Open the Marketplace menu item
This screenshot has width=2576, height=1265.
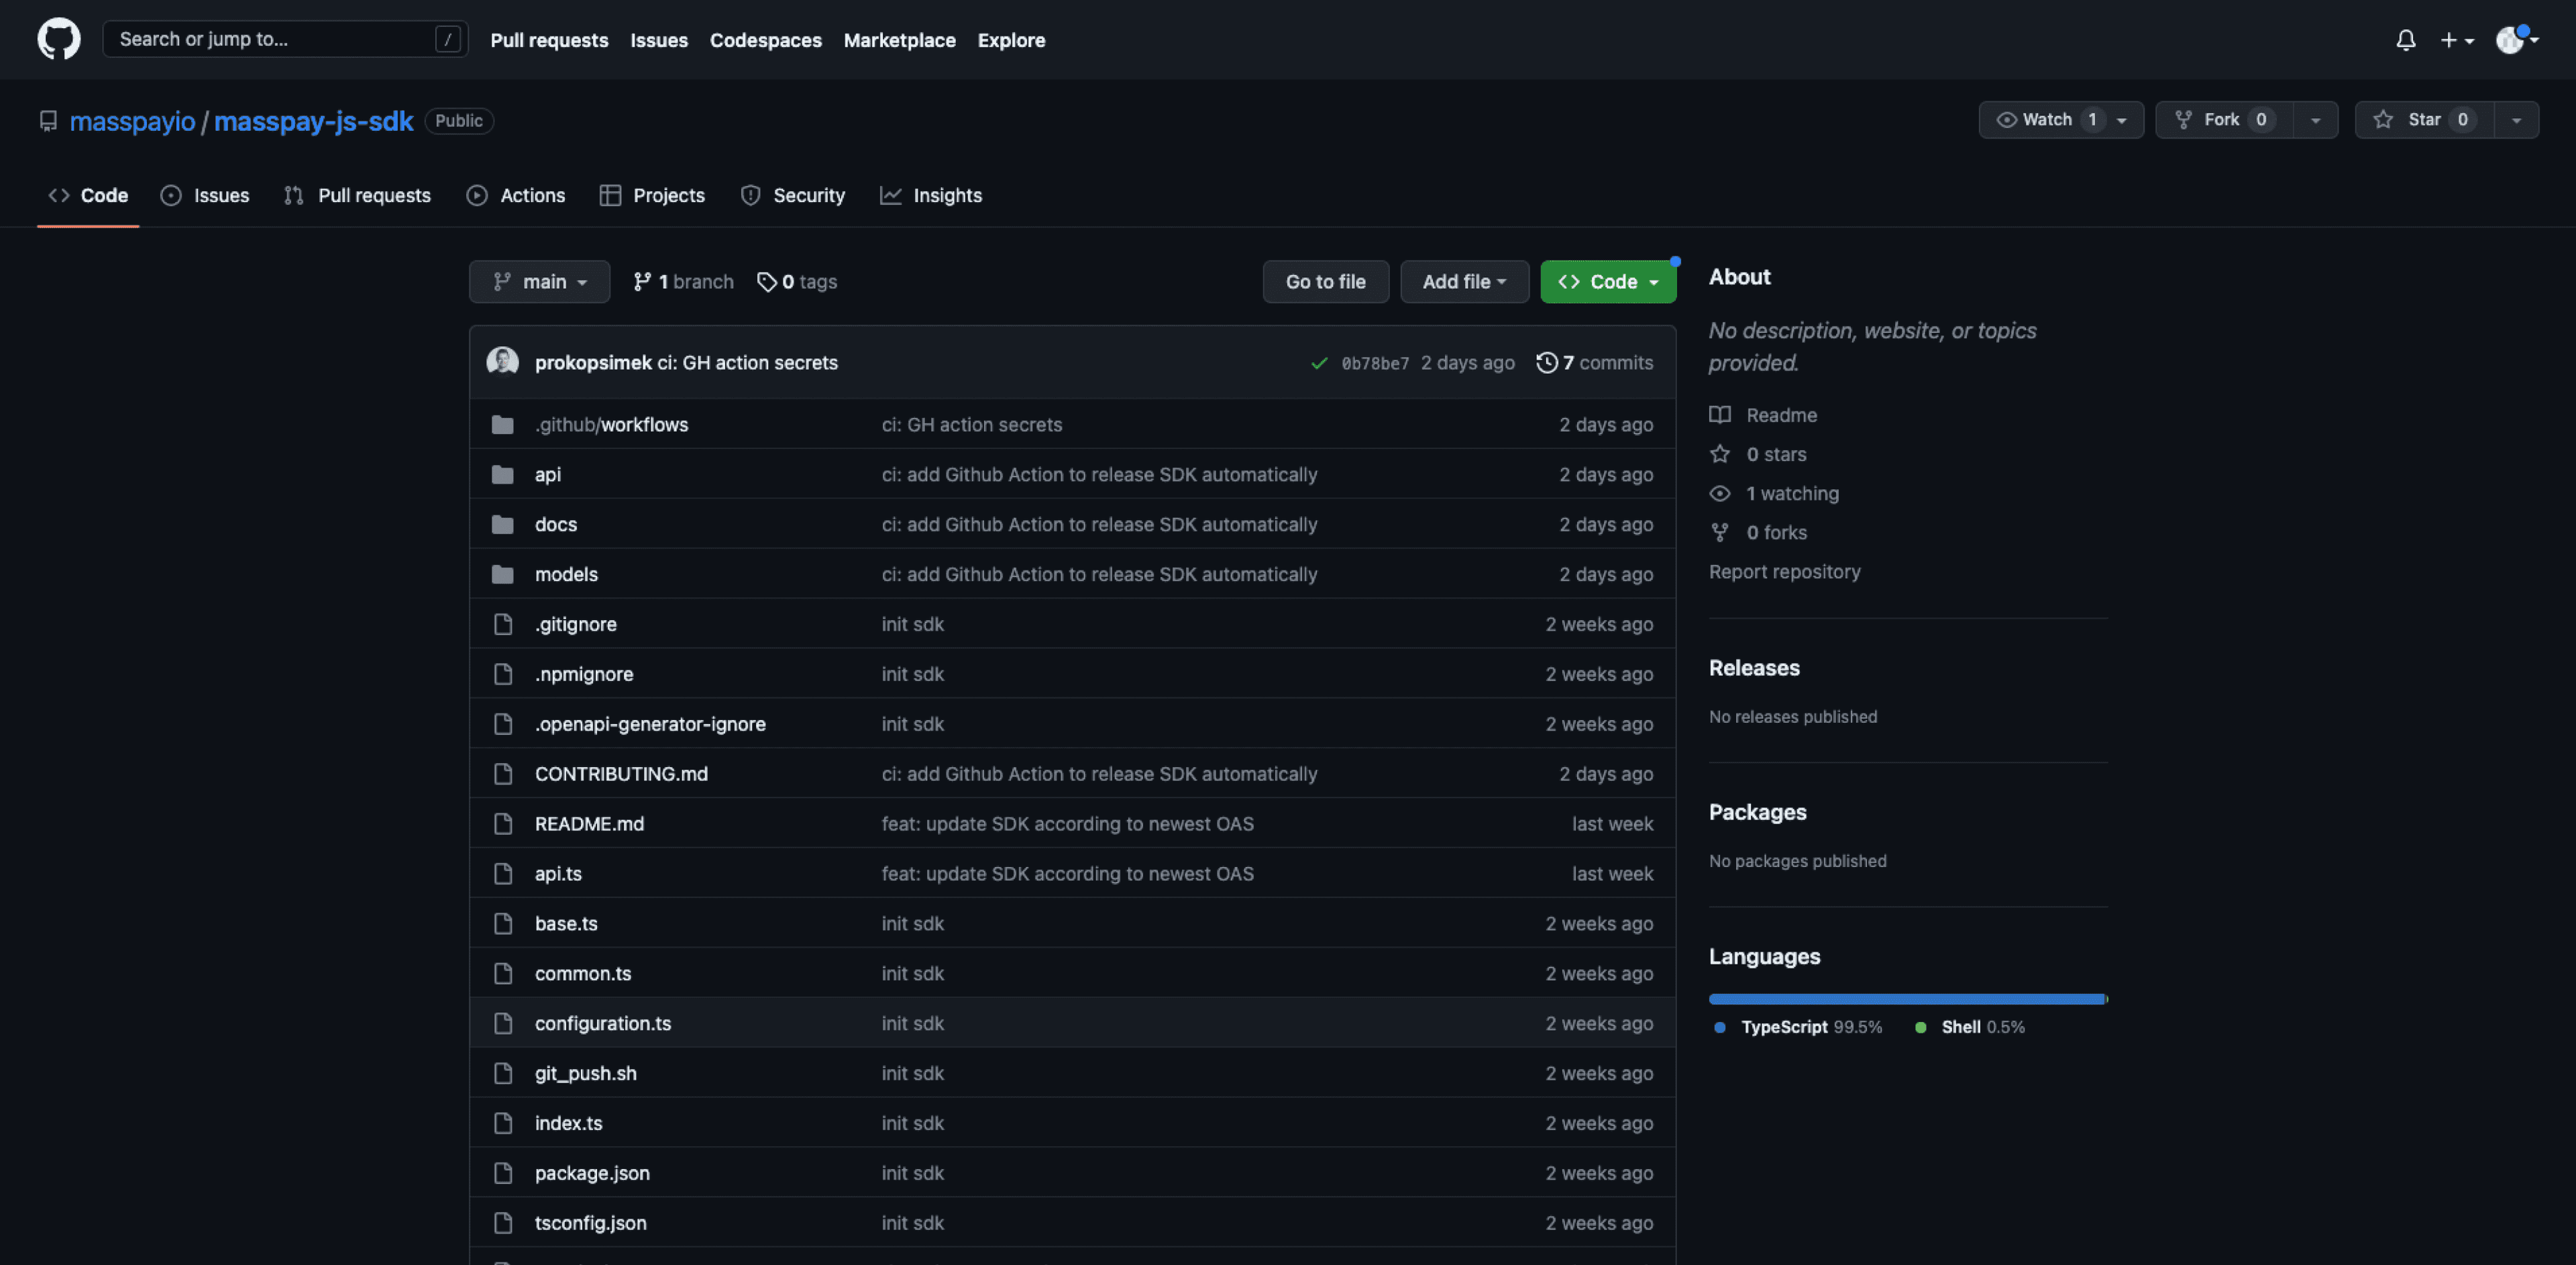[899, 40]
